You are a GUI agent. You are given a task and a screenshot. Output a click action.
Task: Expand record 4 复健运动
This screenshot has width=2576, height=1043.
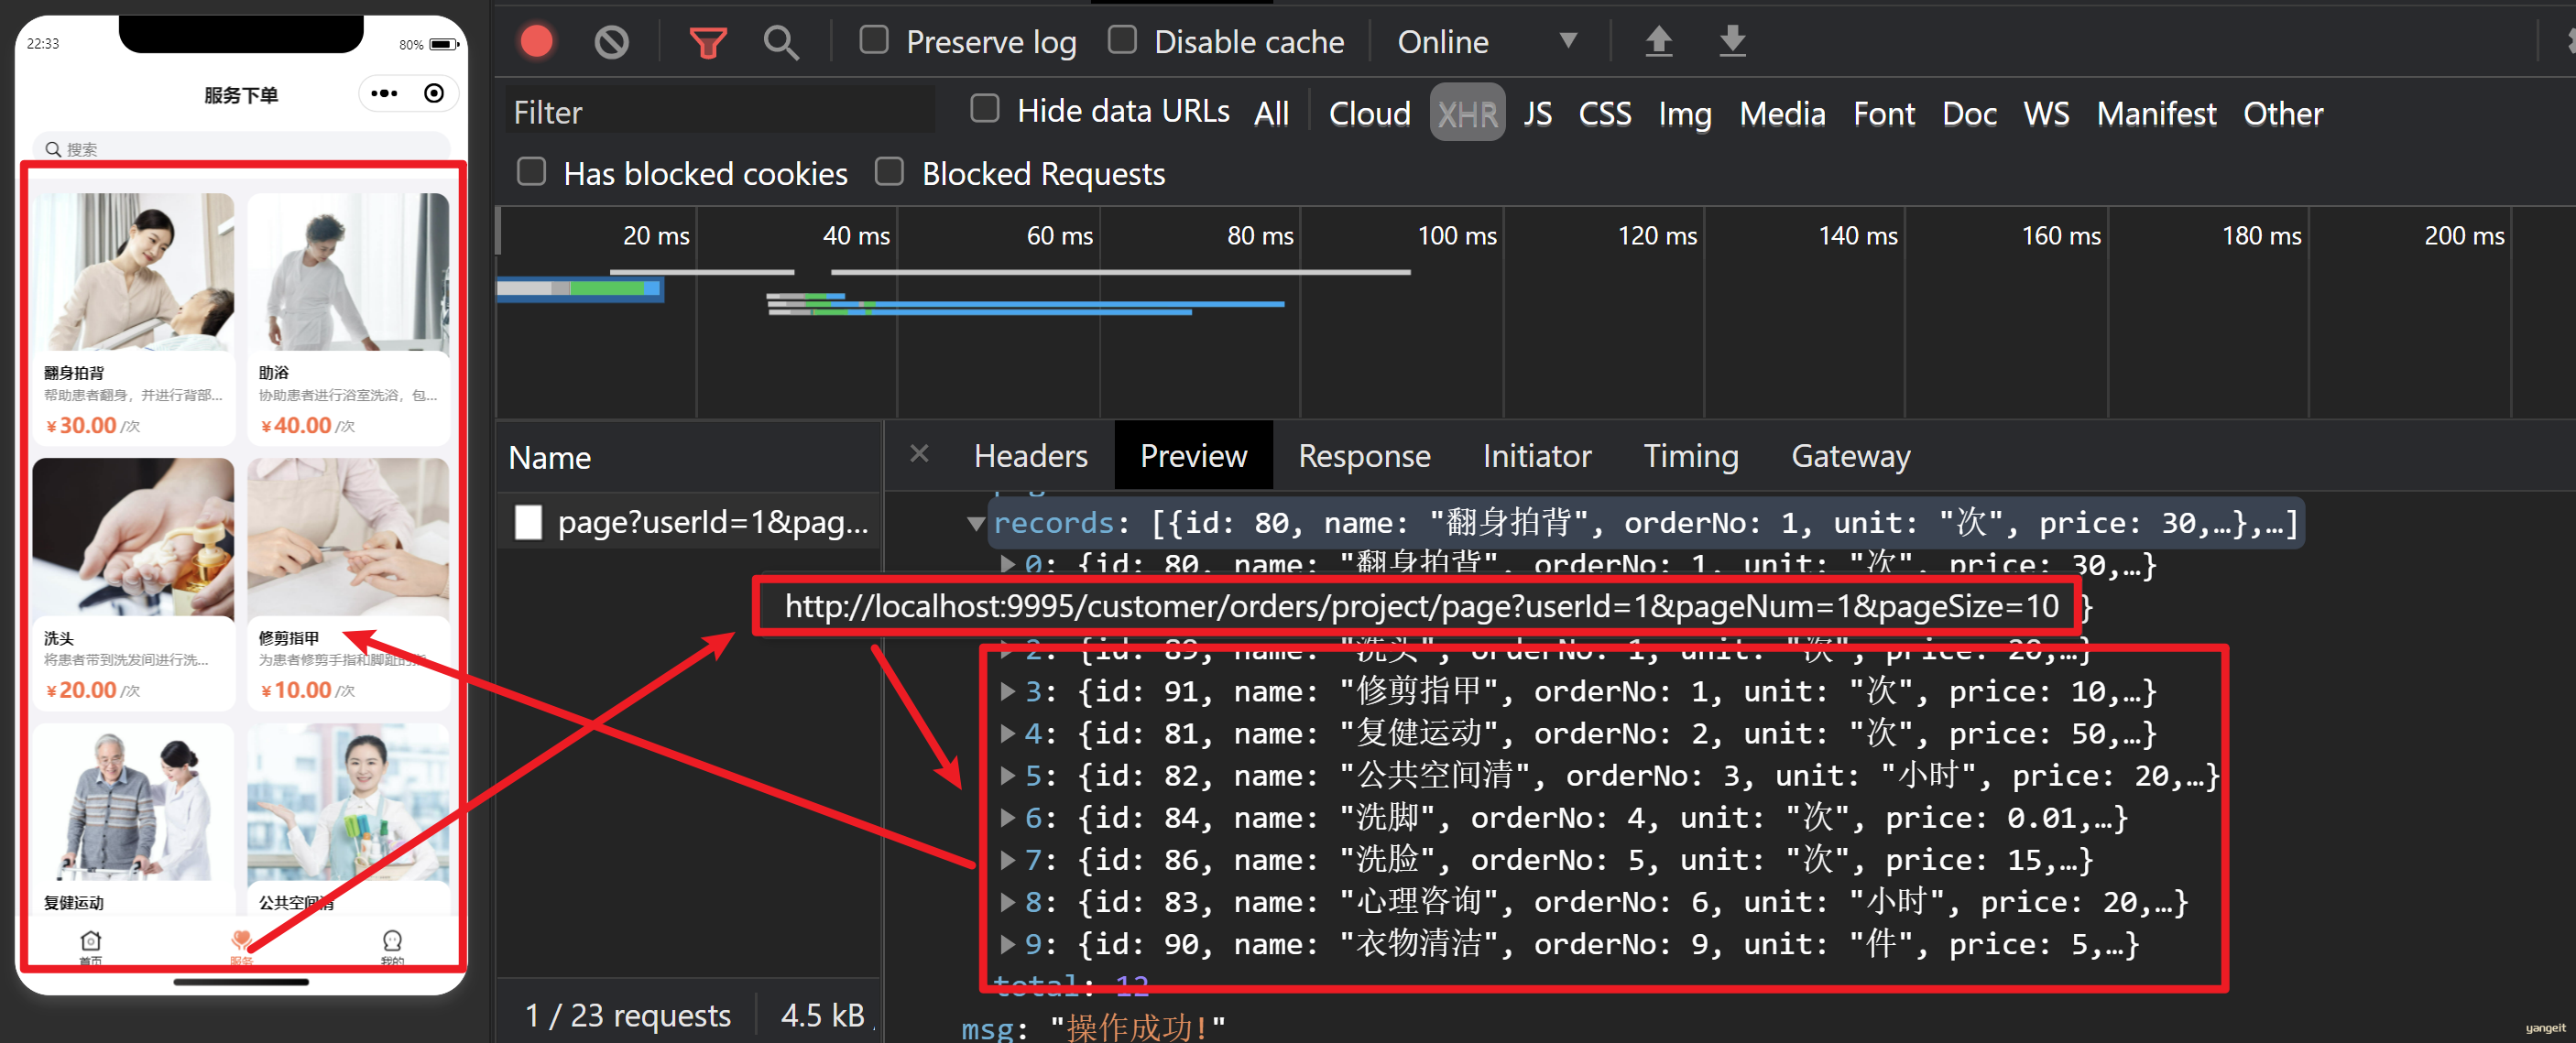click(x=1008, y=733)
